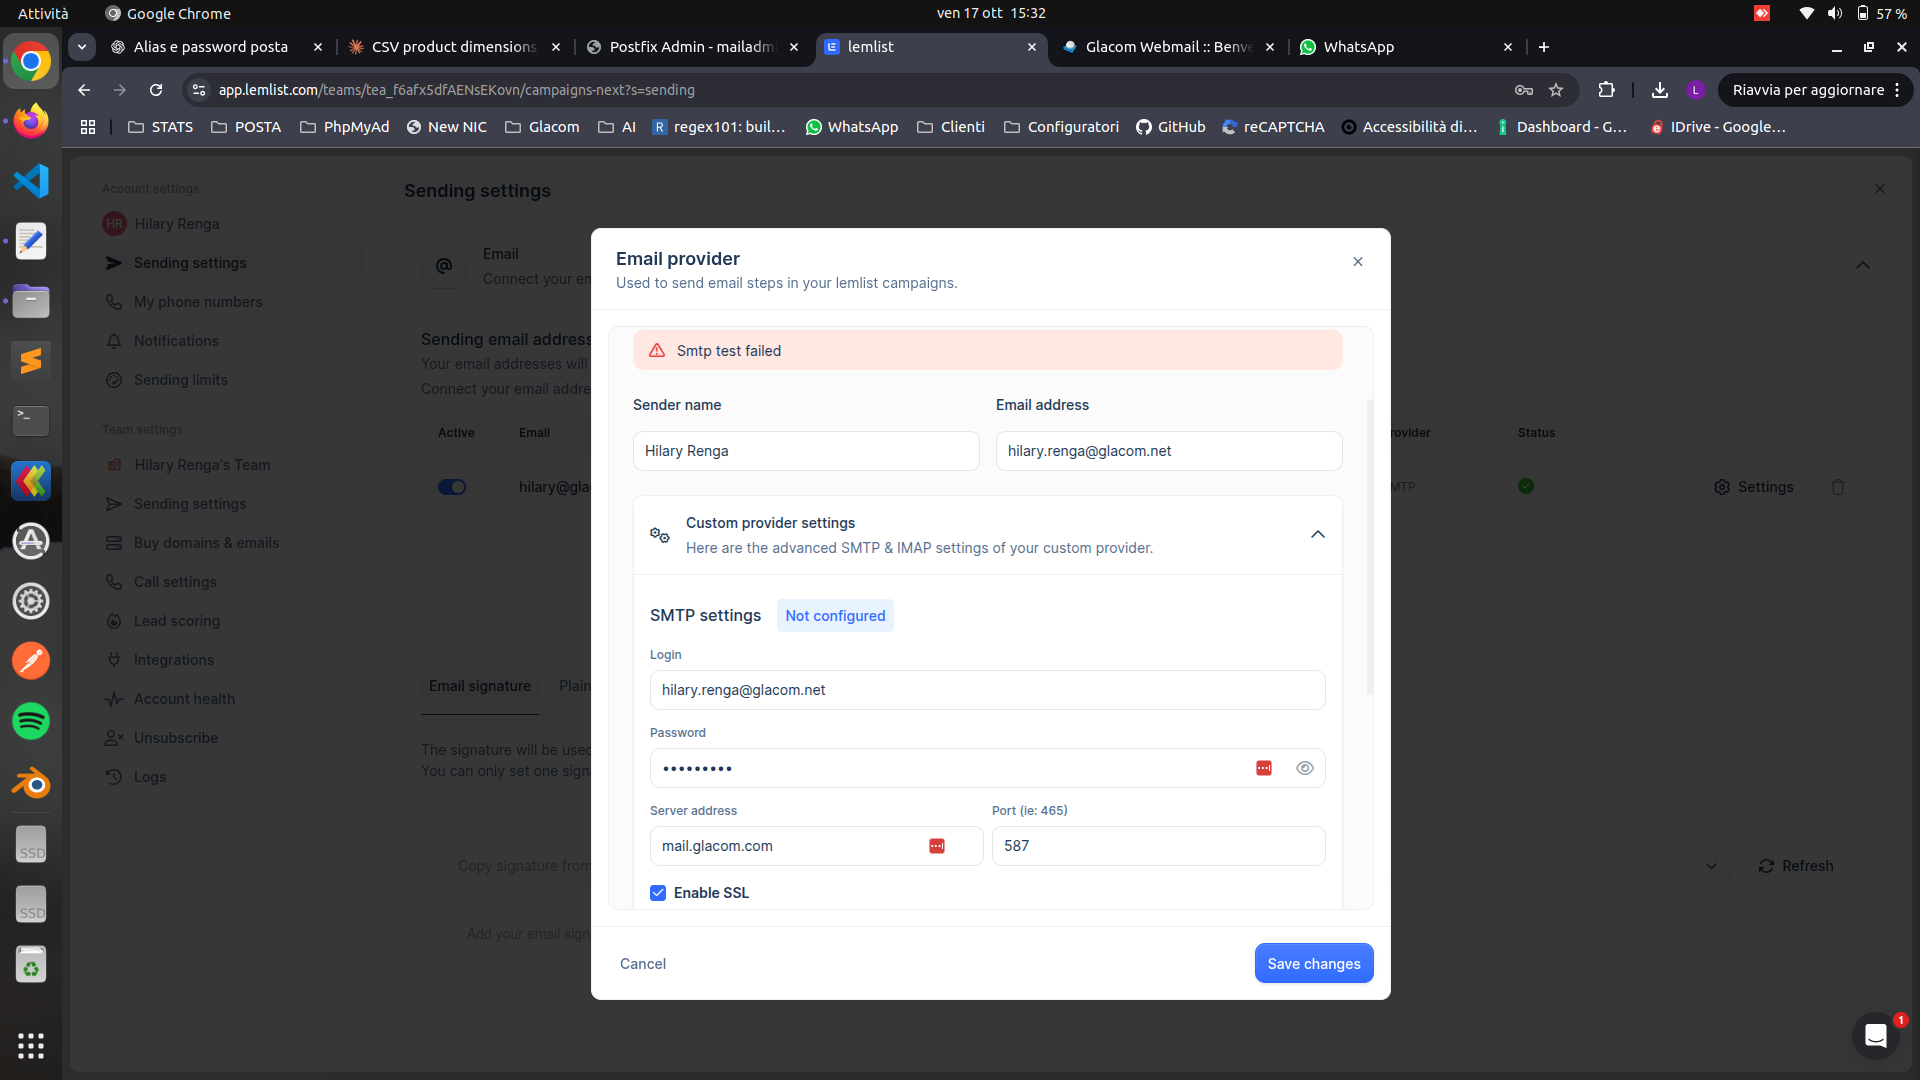Click password manager icon in Server address field

(x=937, y=846)
